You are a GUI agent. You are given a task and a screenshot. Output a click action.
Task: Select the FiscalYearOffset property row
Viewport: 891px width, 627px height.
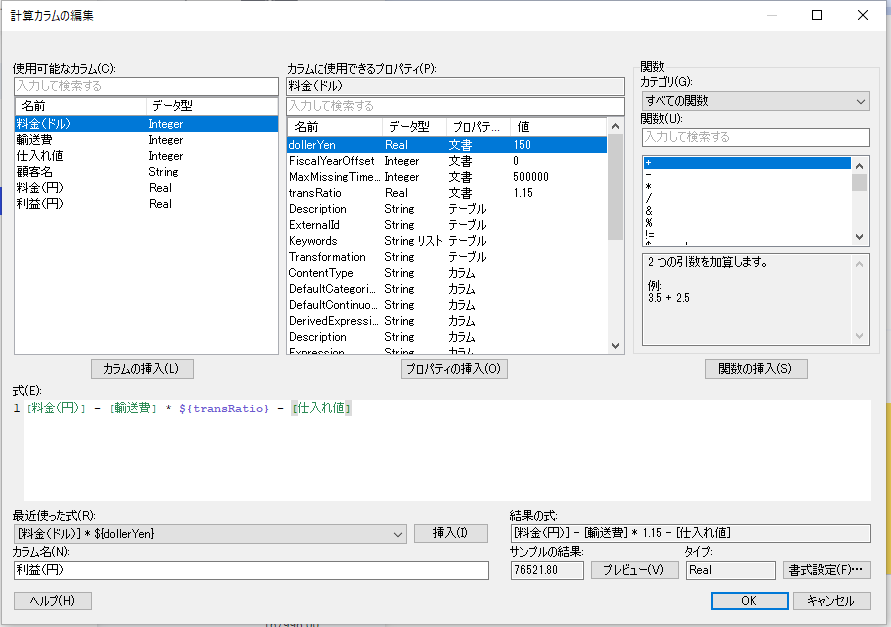pyautogui.click(x=447, y=161)
